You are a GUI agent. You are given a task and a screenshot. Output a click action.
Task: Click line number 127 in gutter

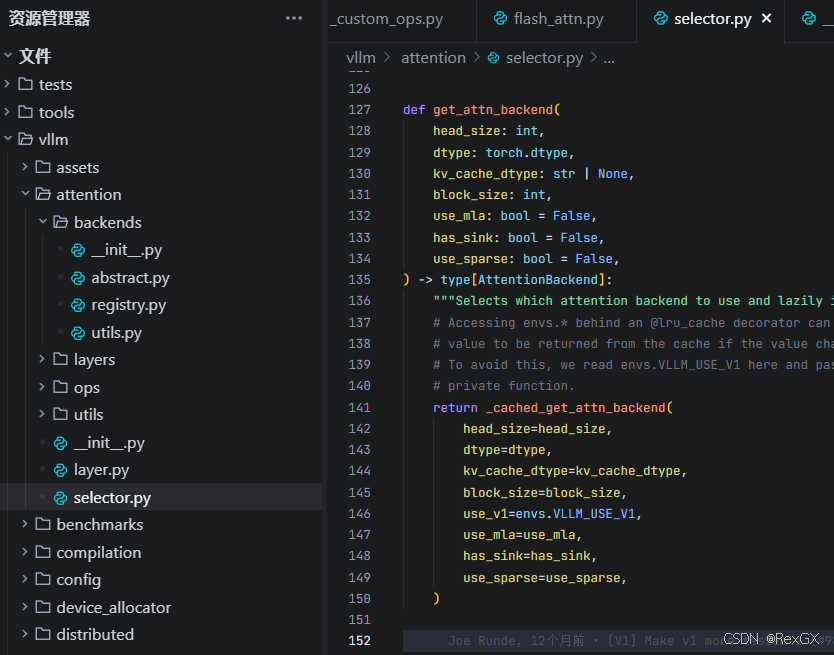(x=360, y=110)
